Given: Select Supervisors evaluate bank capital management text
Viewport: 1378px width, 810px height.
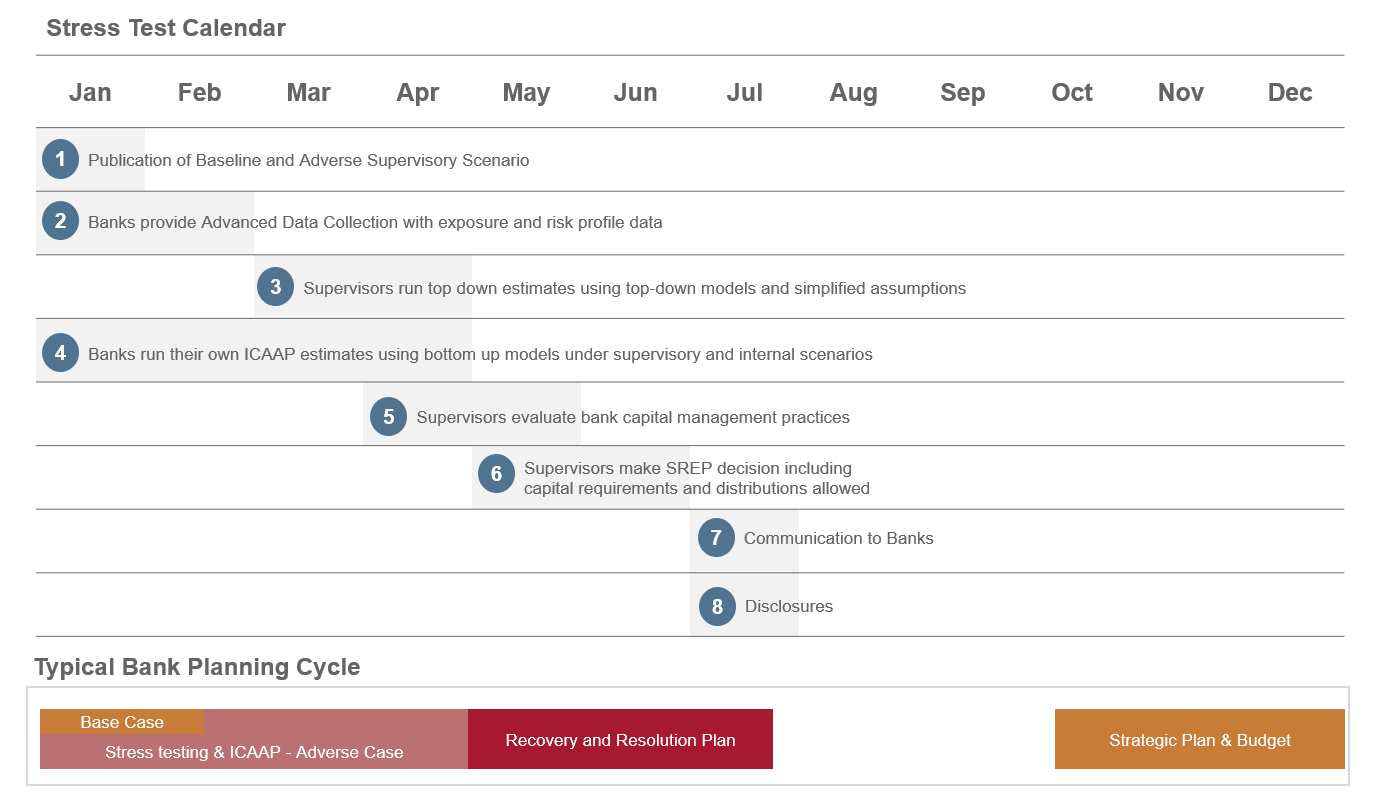Looking at the screenshot, I should pos(633,417).
